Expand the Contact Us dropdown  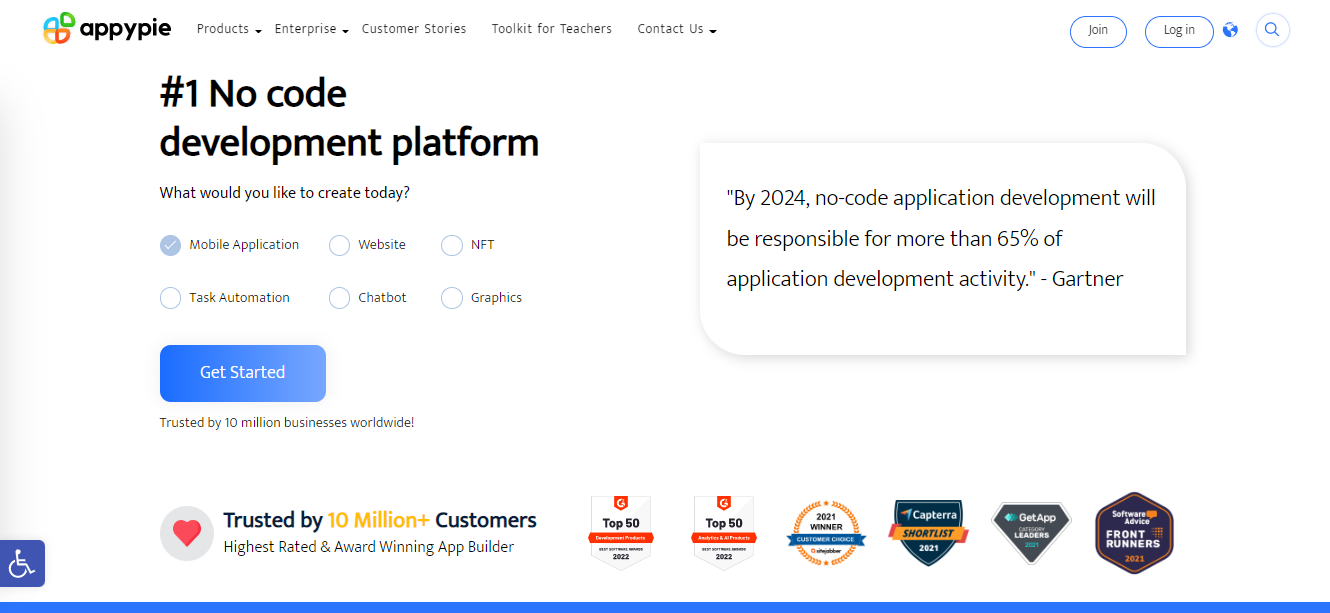(677, 29)
